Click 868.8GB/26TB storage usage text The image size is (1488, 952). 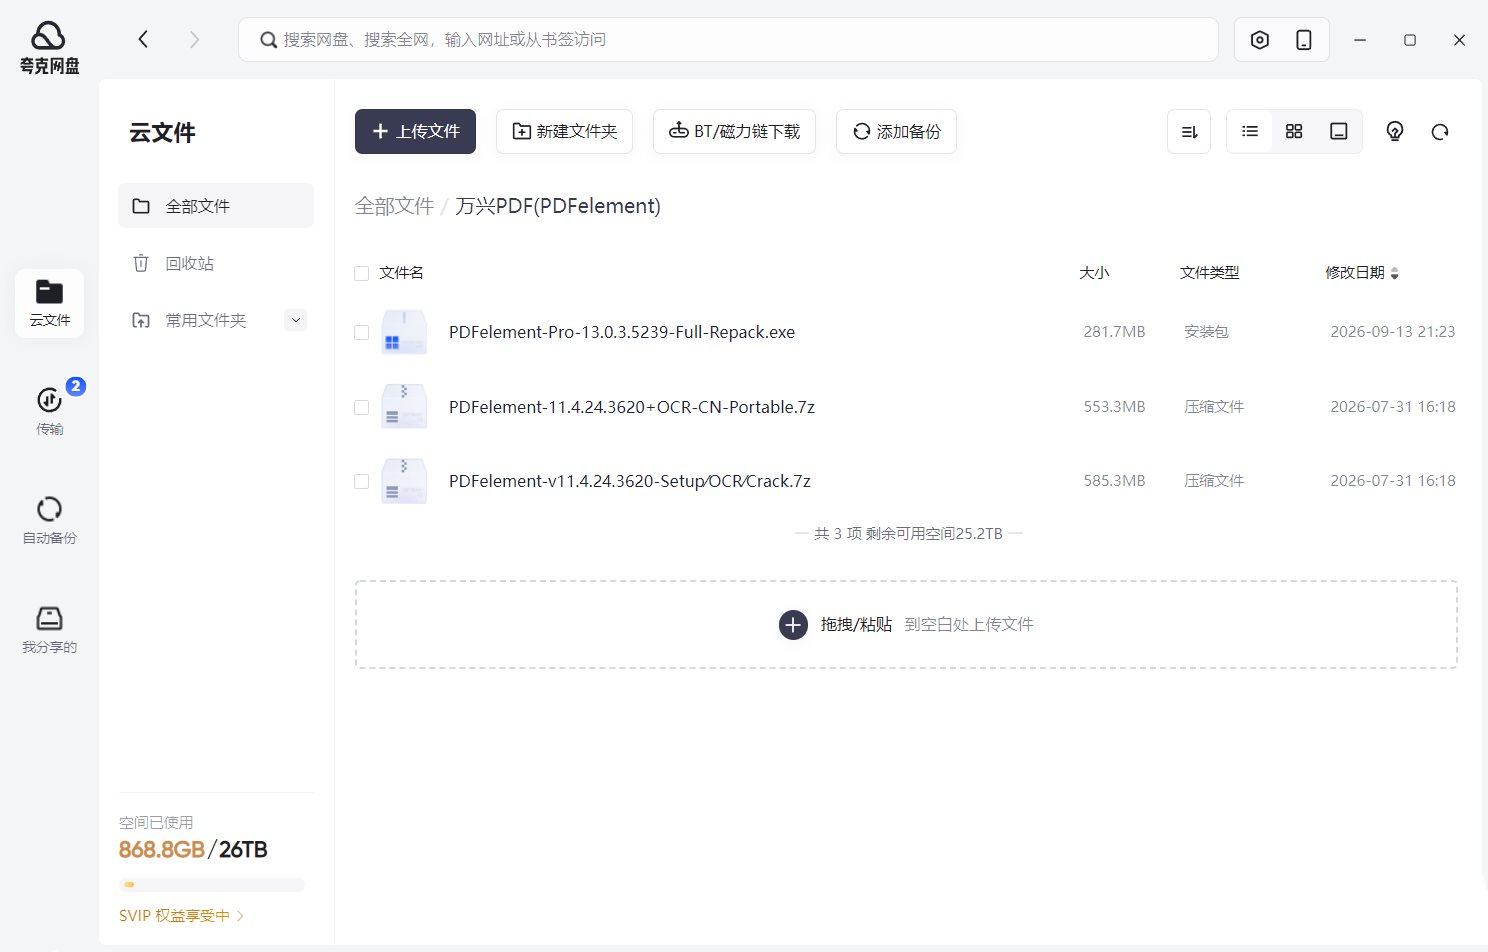(x=193, y=850)
